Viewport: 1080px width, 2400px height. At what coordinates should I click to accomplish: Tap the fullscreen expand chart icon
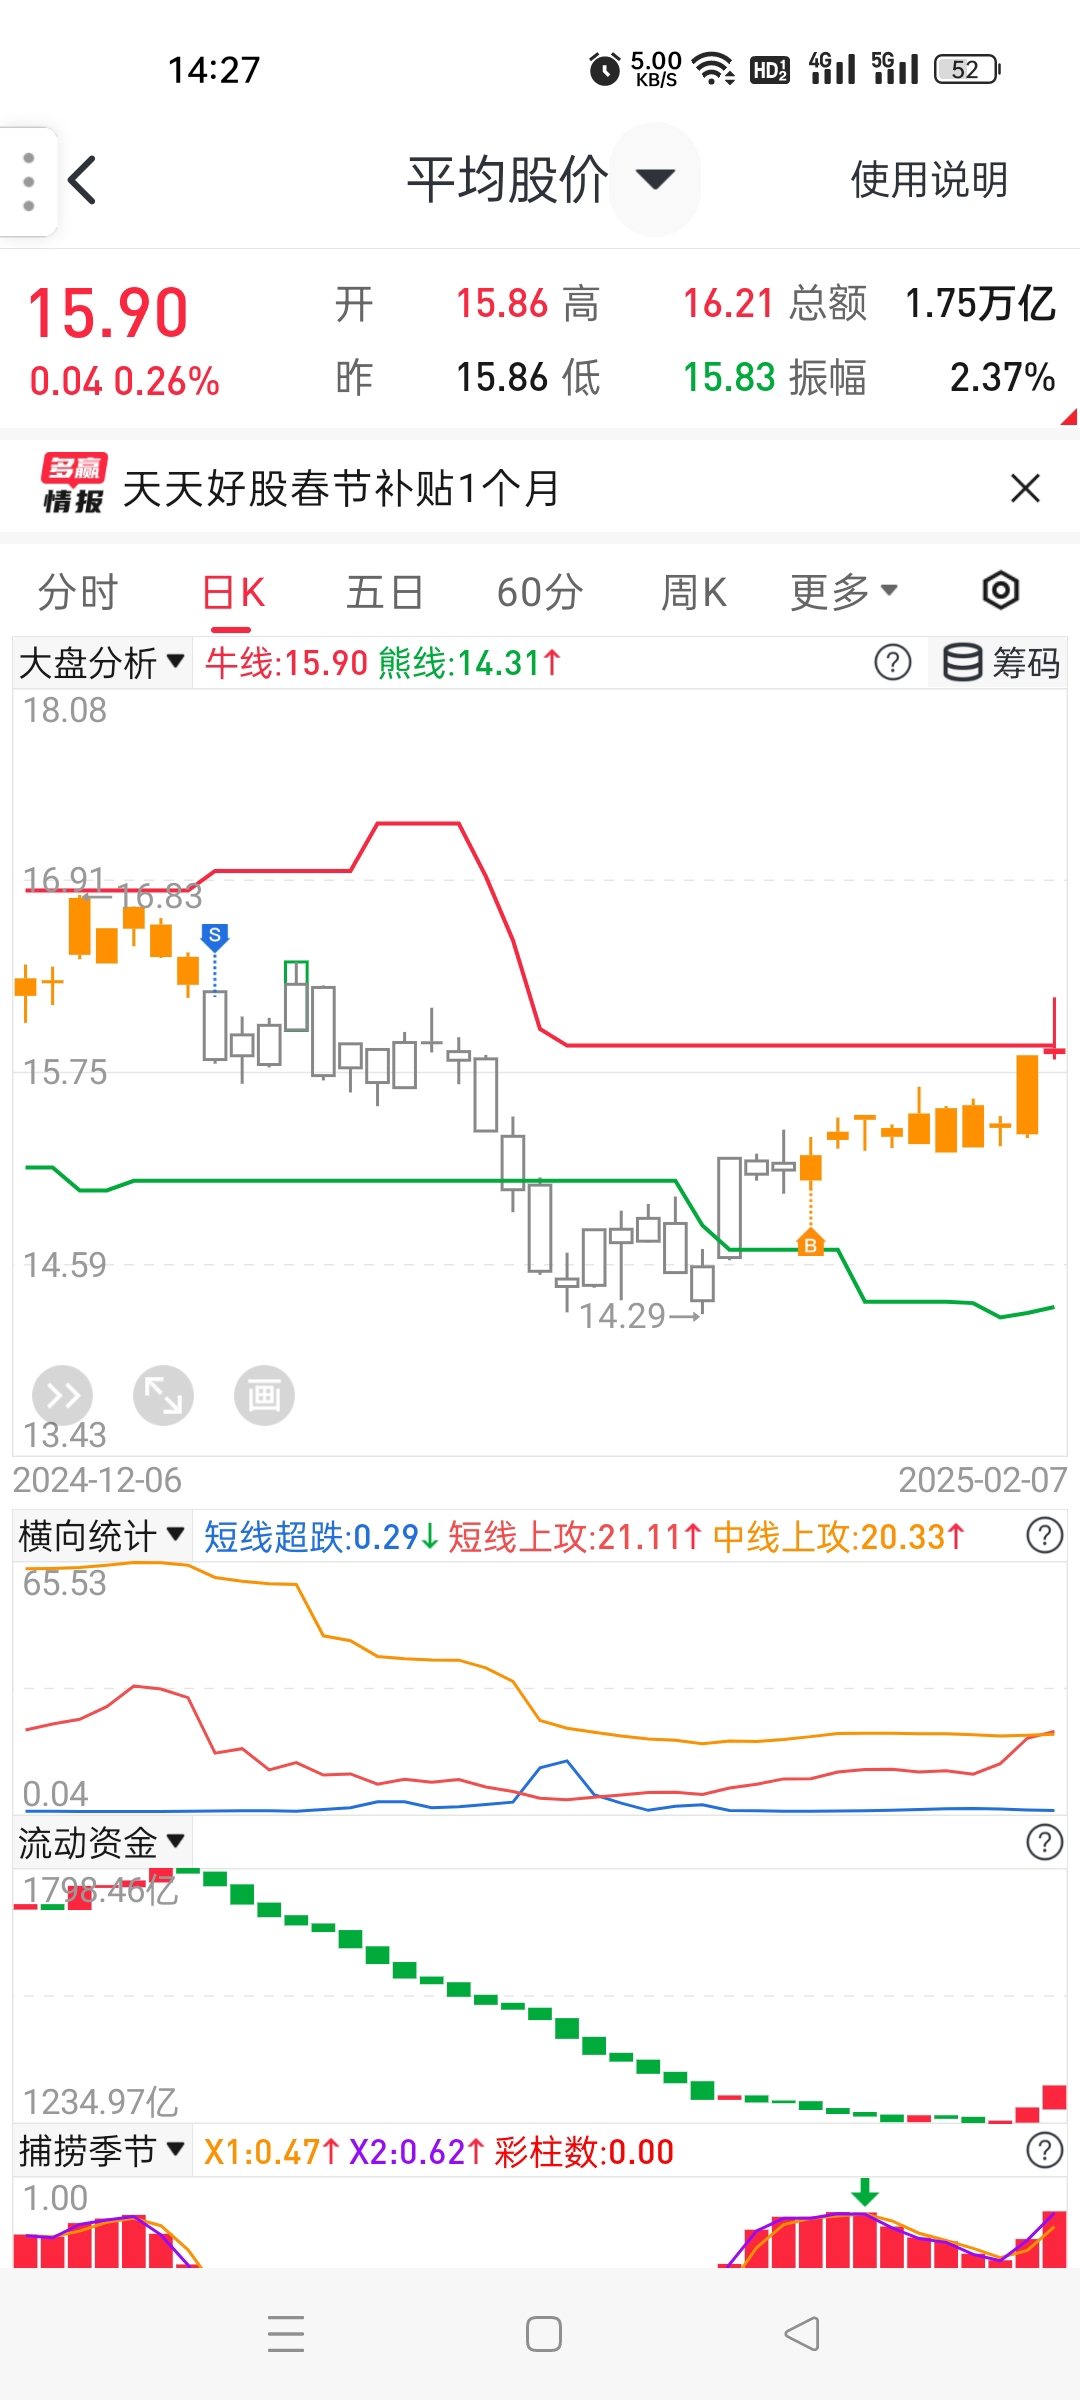click(x=163, y=1395)
